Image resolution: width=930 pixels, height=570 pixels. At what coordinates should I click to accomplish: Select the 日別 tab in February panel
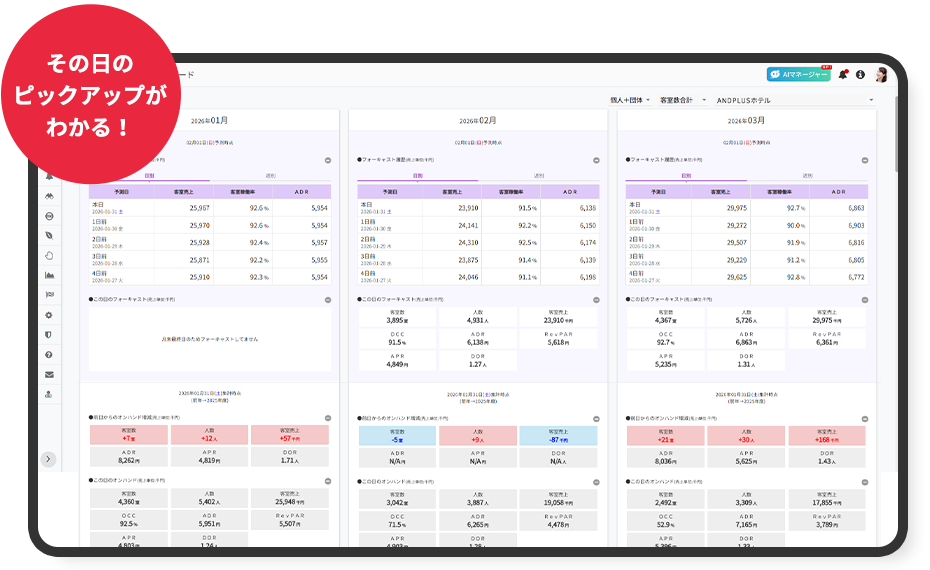pos(417,175)
